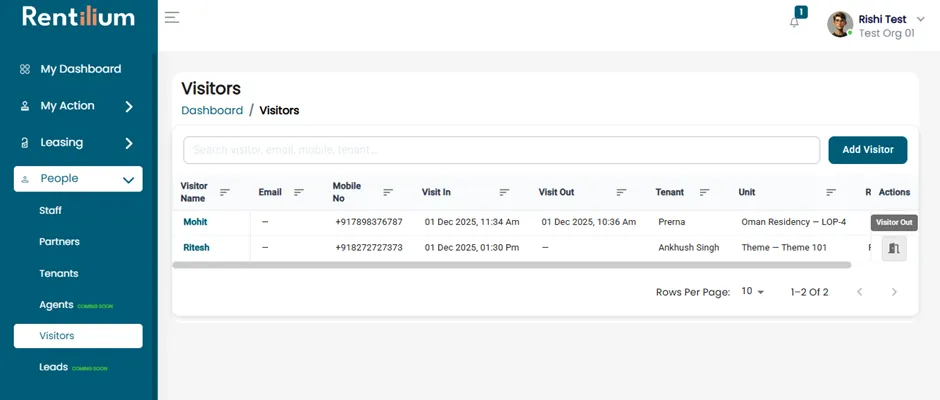This screenshot has width=940, height=400.
Task: Click mobile number +917898376787
Action: 369,222
